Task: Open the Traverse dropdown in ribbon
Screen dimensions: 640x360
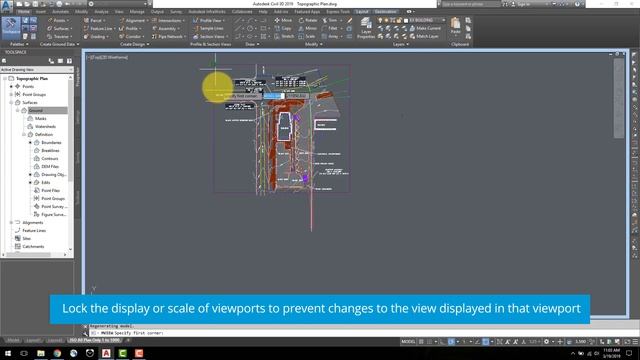Action: pos(59,37)
